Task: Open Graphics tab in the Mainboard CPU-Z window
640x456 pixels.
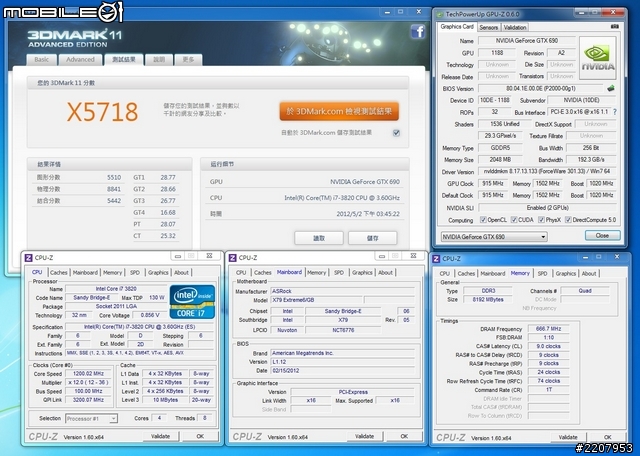Action: [x=362, y=272]
